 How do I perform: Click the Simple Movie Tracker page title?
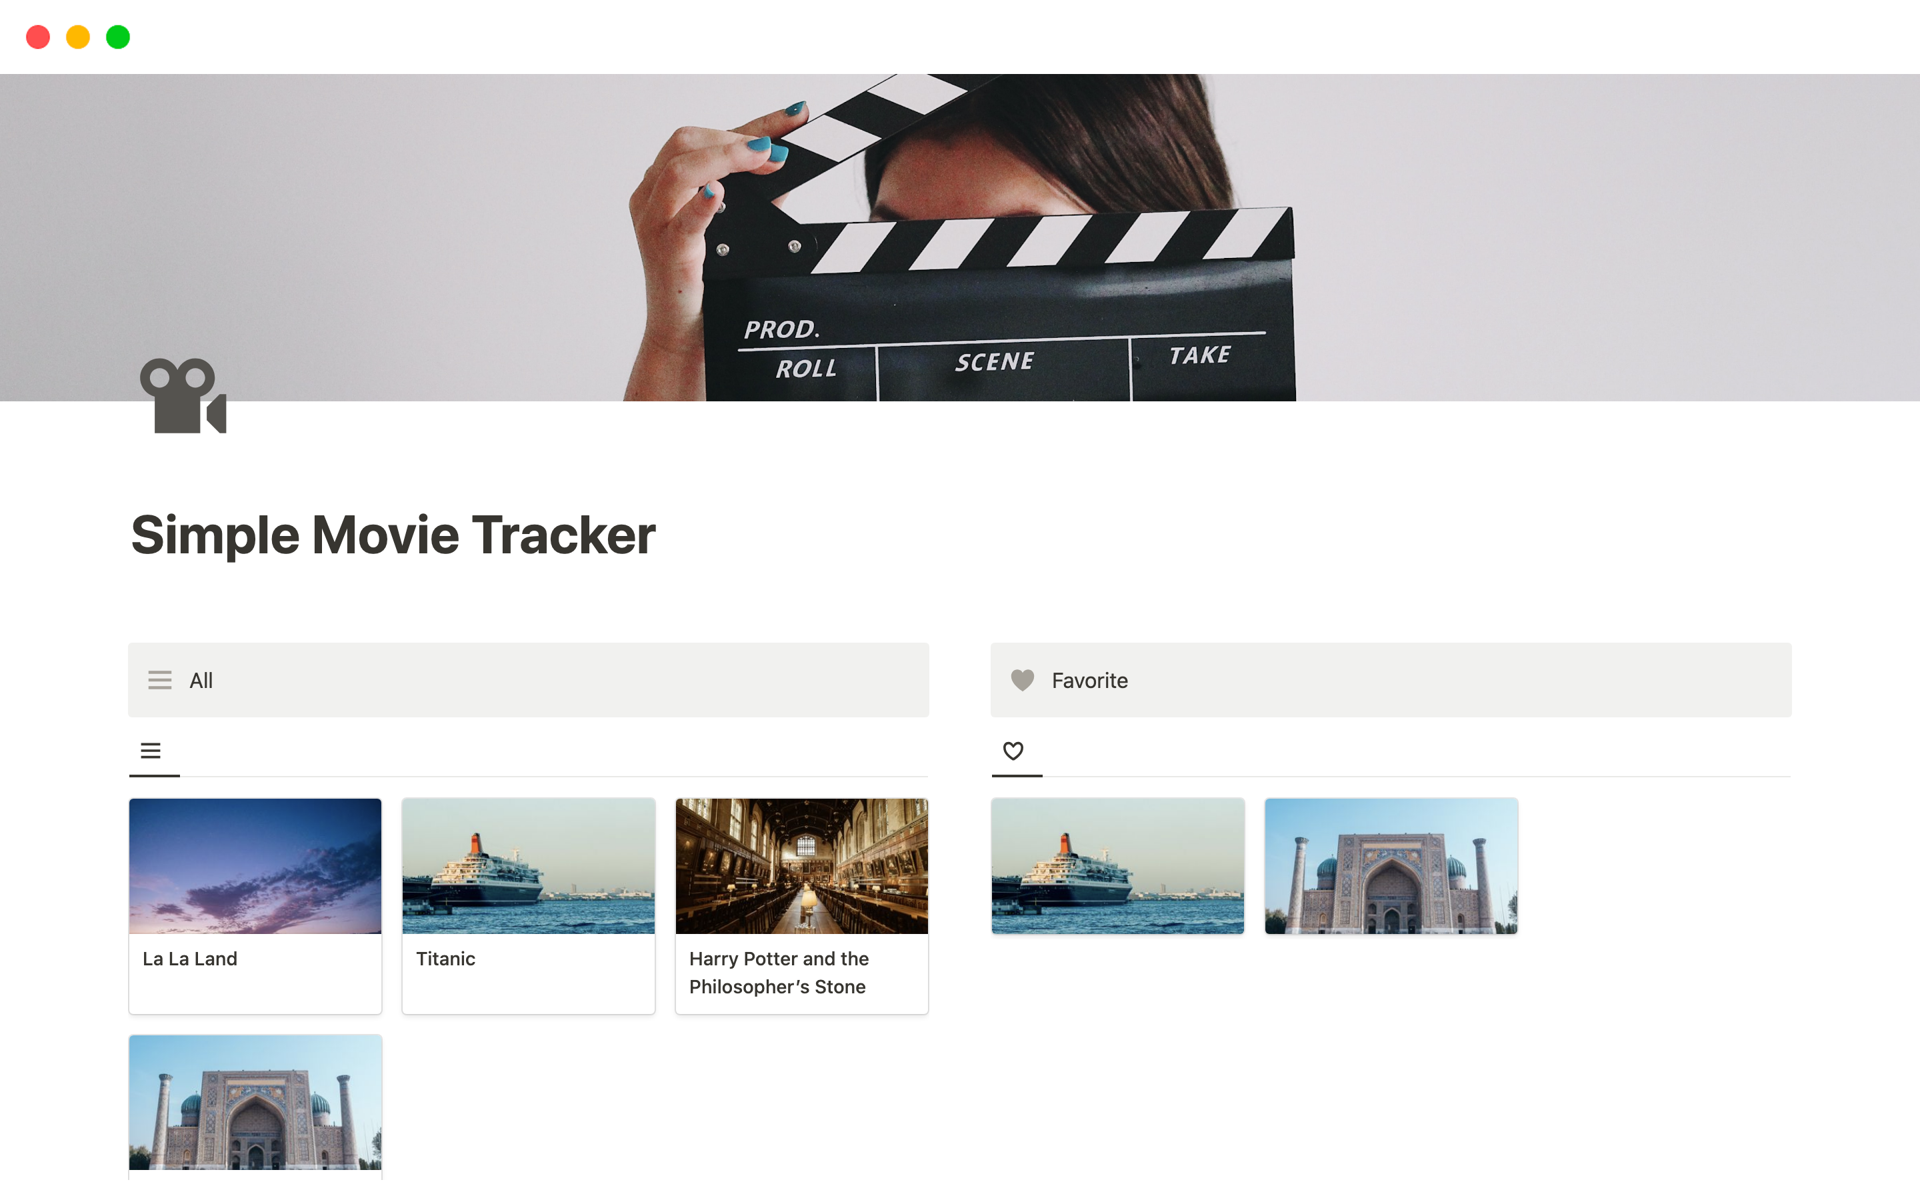(x=393, y=535)
